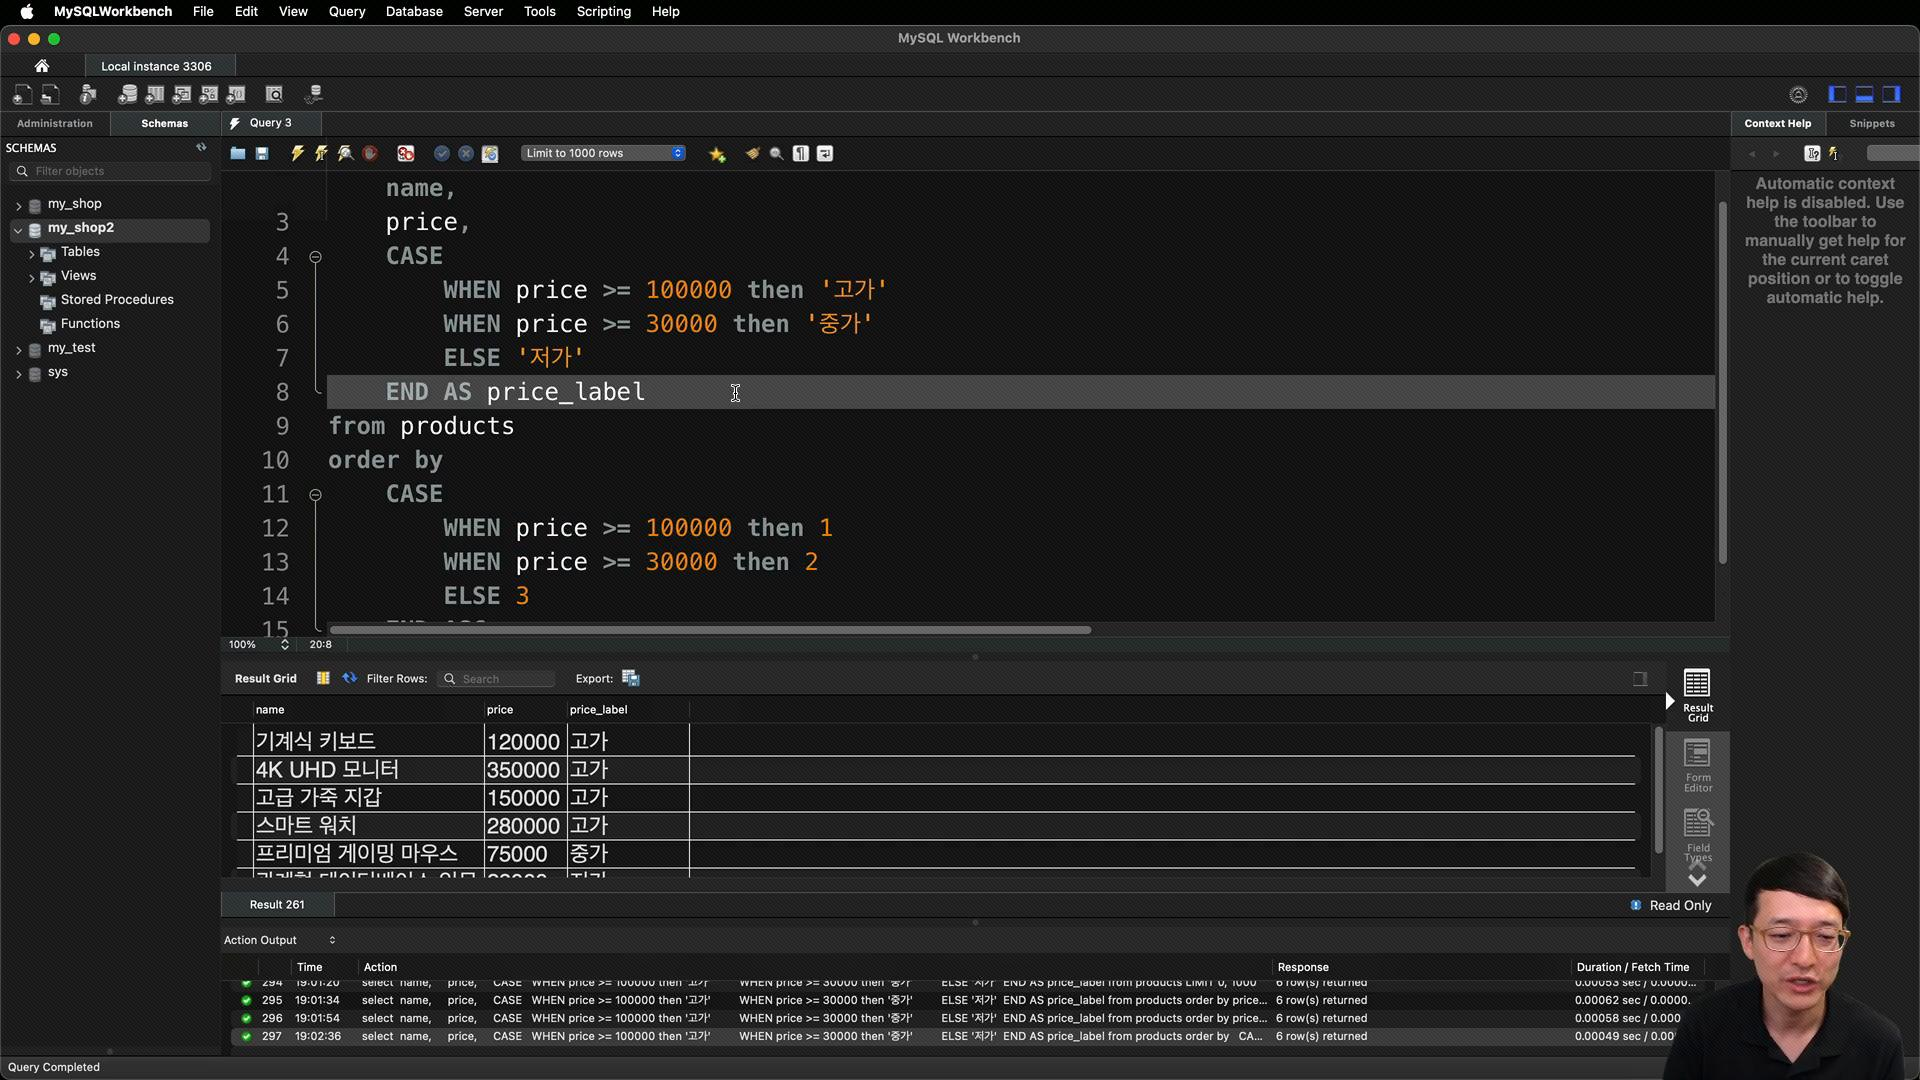Rollback the transaction X icon
Screen dimensions: 1920x1080
(x=466, y=153)
